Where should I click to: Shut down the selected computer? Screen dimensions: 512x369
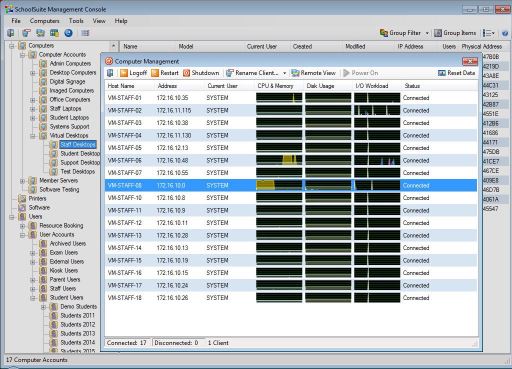click(x=201, y=73)
